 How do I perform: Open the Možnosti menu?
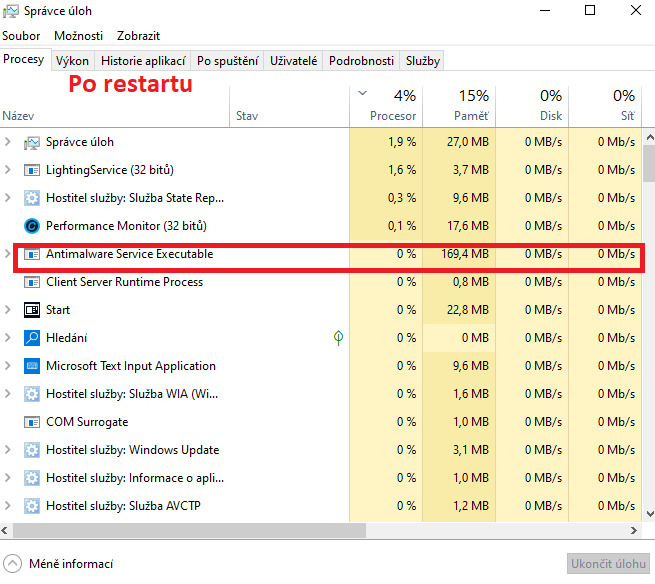78,36
